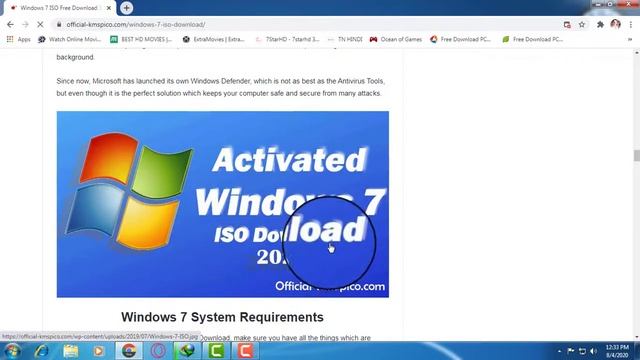Click the page vertical scrollbar thumb
The image size is (640, 360).
tap(636, 156)
